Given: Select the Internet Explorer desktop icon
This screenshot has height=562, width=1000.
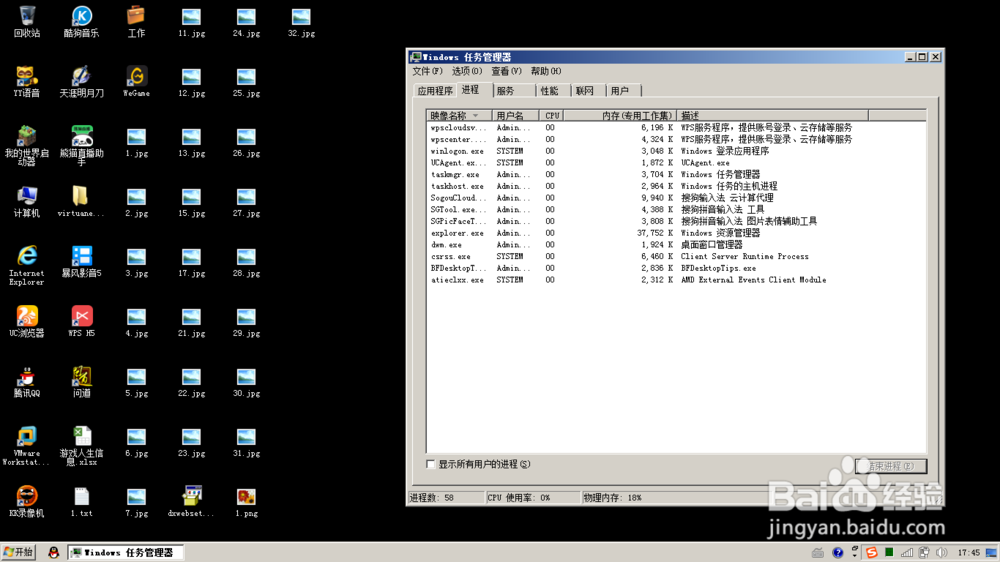Looking at the screenshot, I should point(27,265).
